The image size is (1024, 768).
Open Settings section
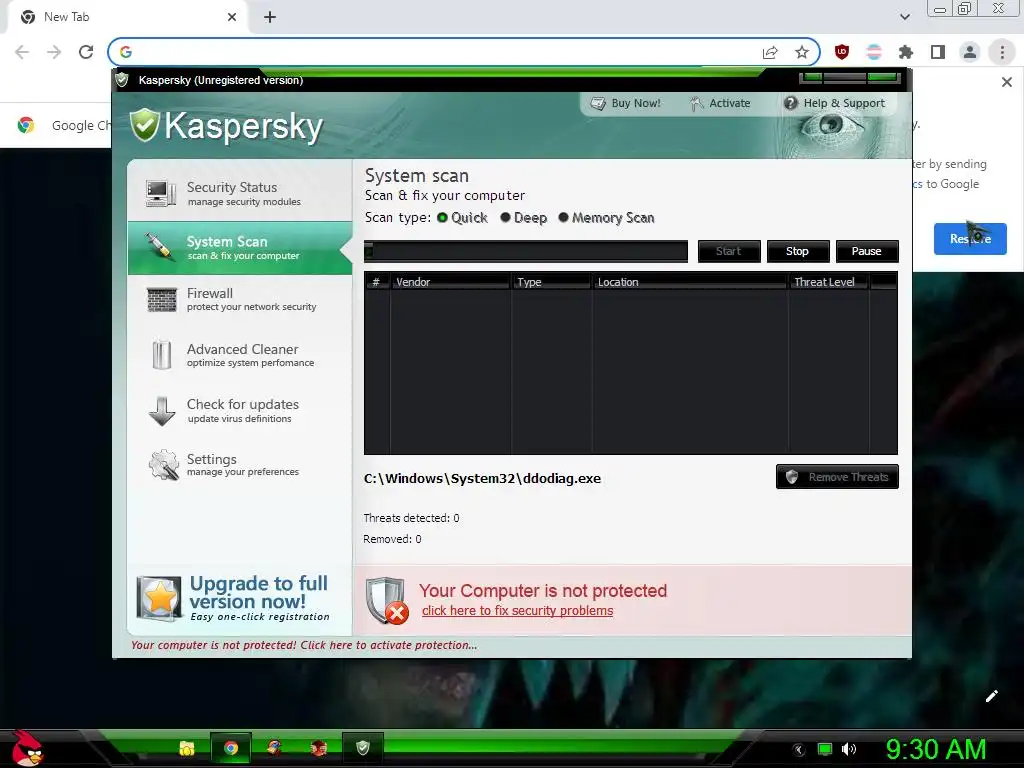pos(240,465)
